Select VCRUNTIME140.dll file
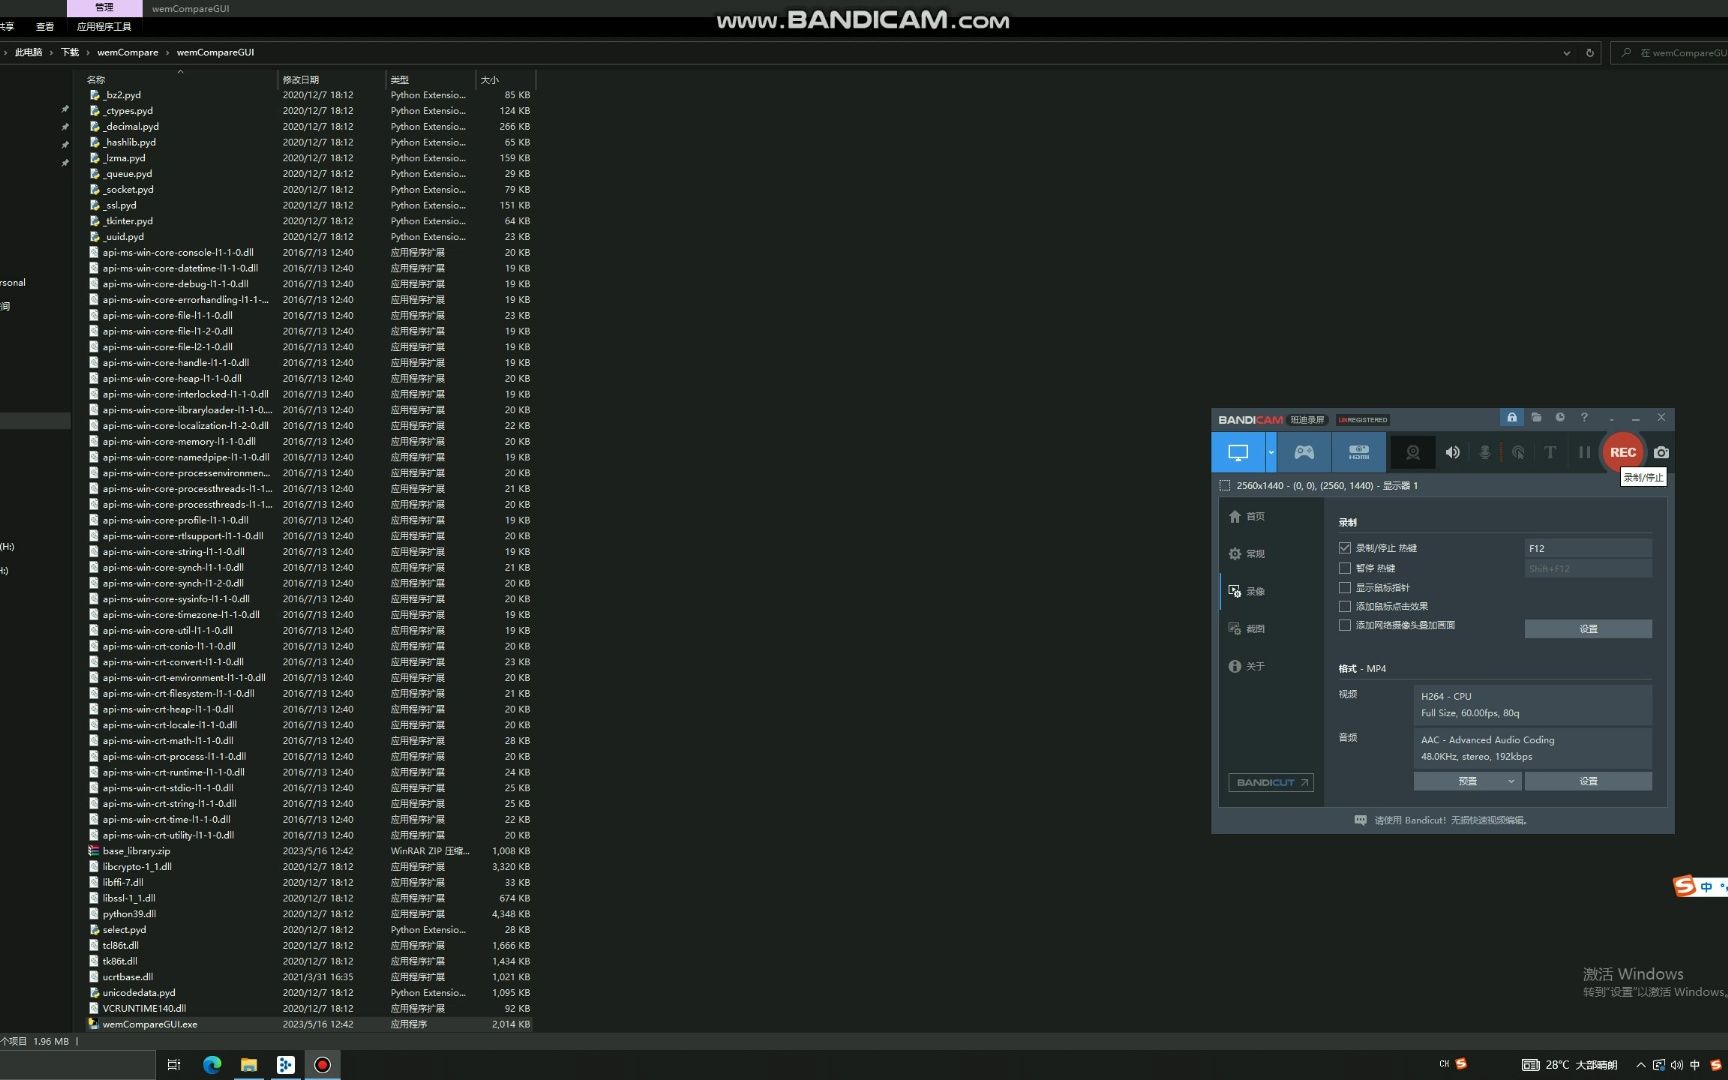Screen dimensions: 1728x1080 tap(310, 1008)
